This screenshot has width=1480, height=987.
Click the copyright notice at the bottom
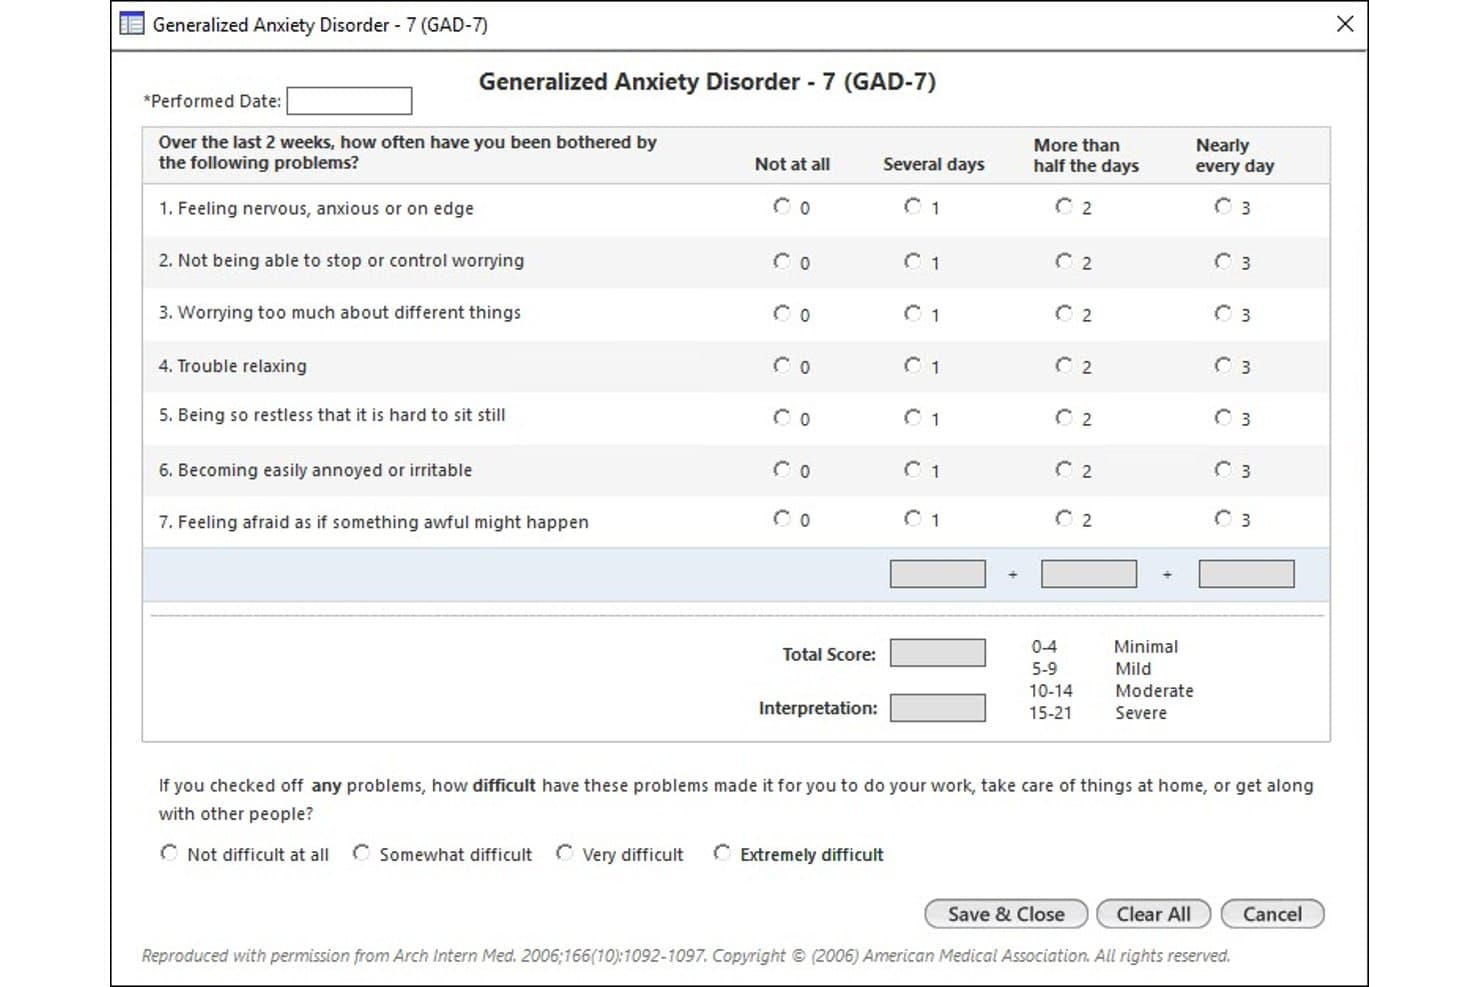[x=686, y=956]
